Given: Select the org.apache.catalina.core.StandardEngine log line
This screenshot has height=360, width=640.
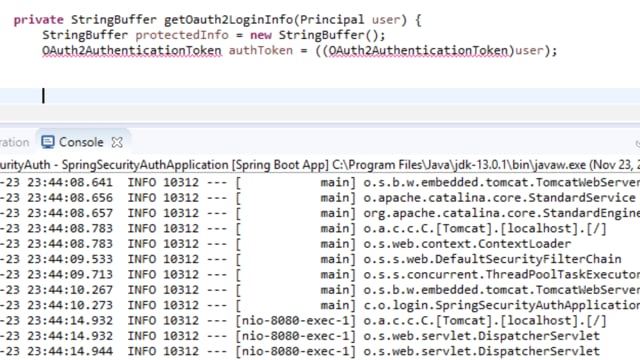Looking at the screenshot, I should click(x=320, y=213).
